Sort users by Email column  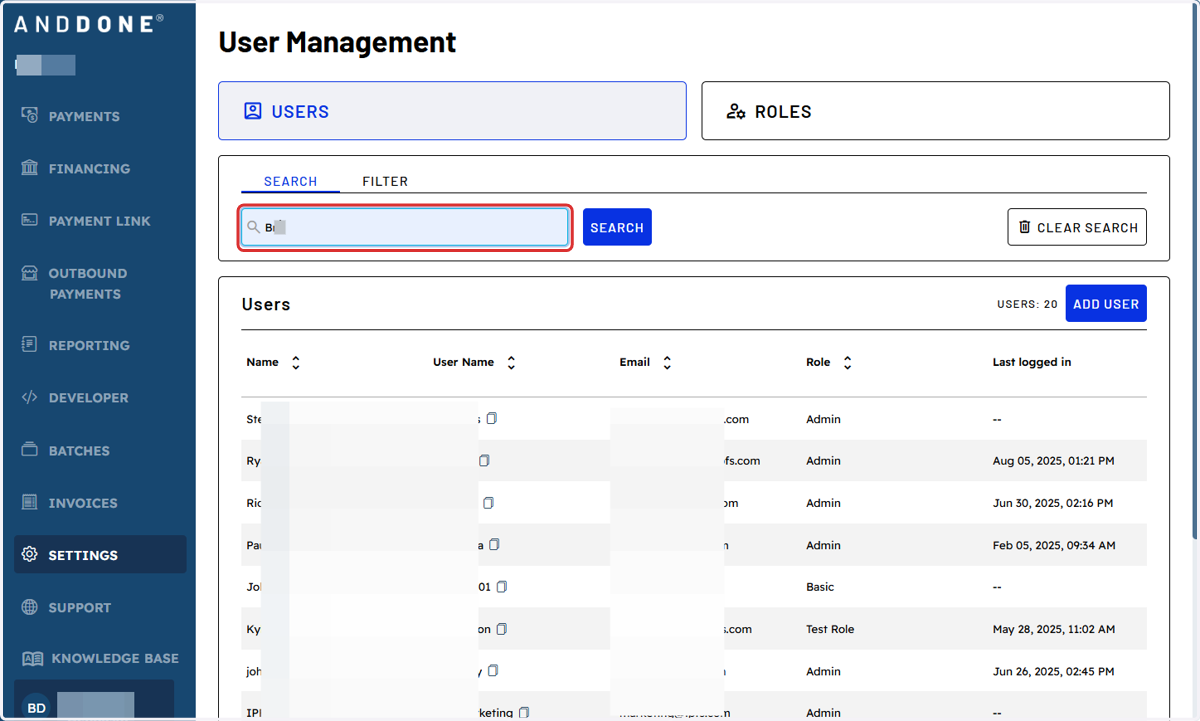pyautogui.click(x=667, y=363)
